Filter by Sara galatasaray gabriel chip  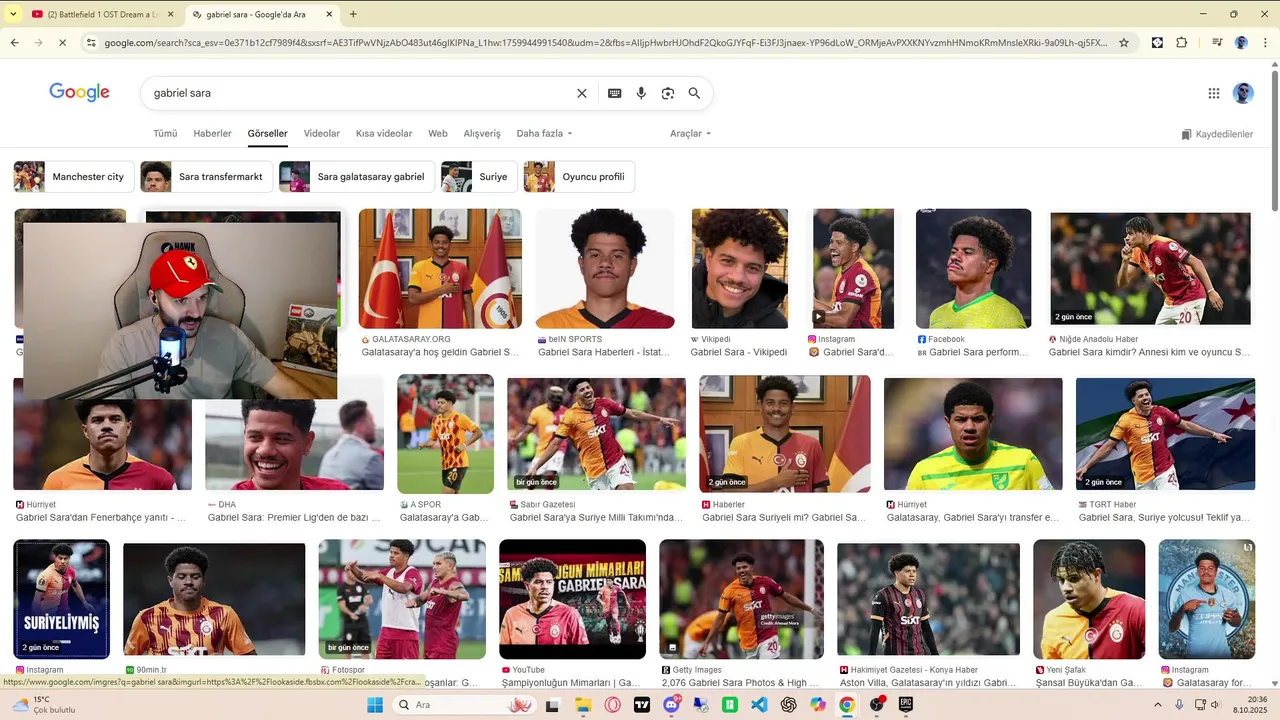356,177
